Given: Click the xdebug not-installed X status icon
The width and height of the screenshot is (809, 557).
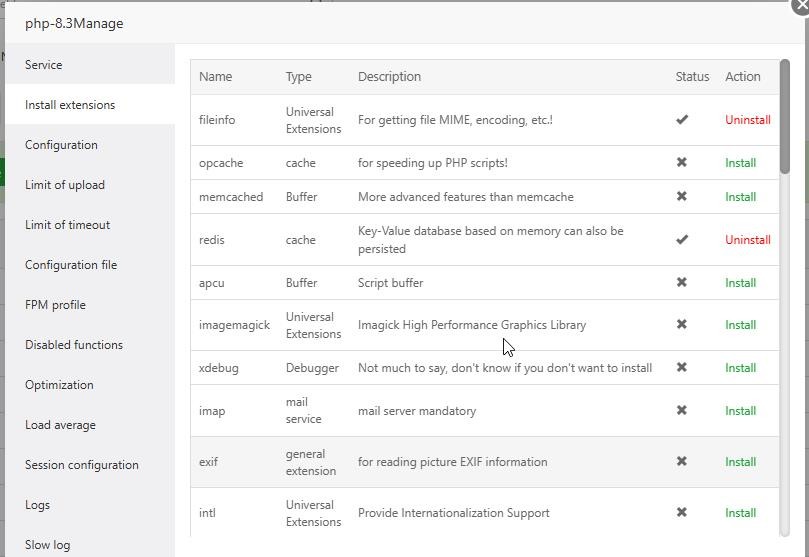Looking at the screenshot, I should 682,368.
